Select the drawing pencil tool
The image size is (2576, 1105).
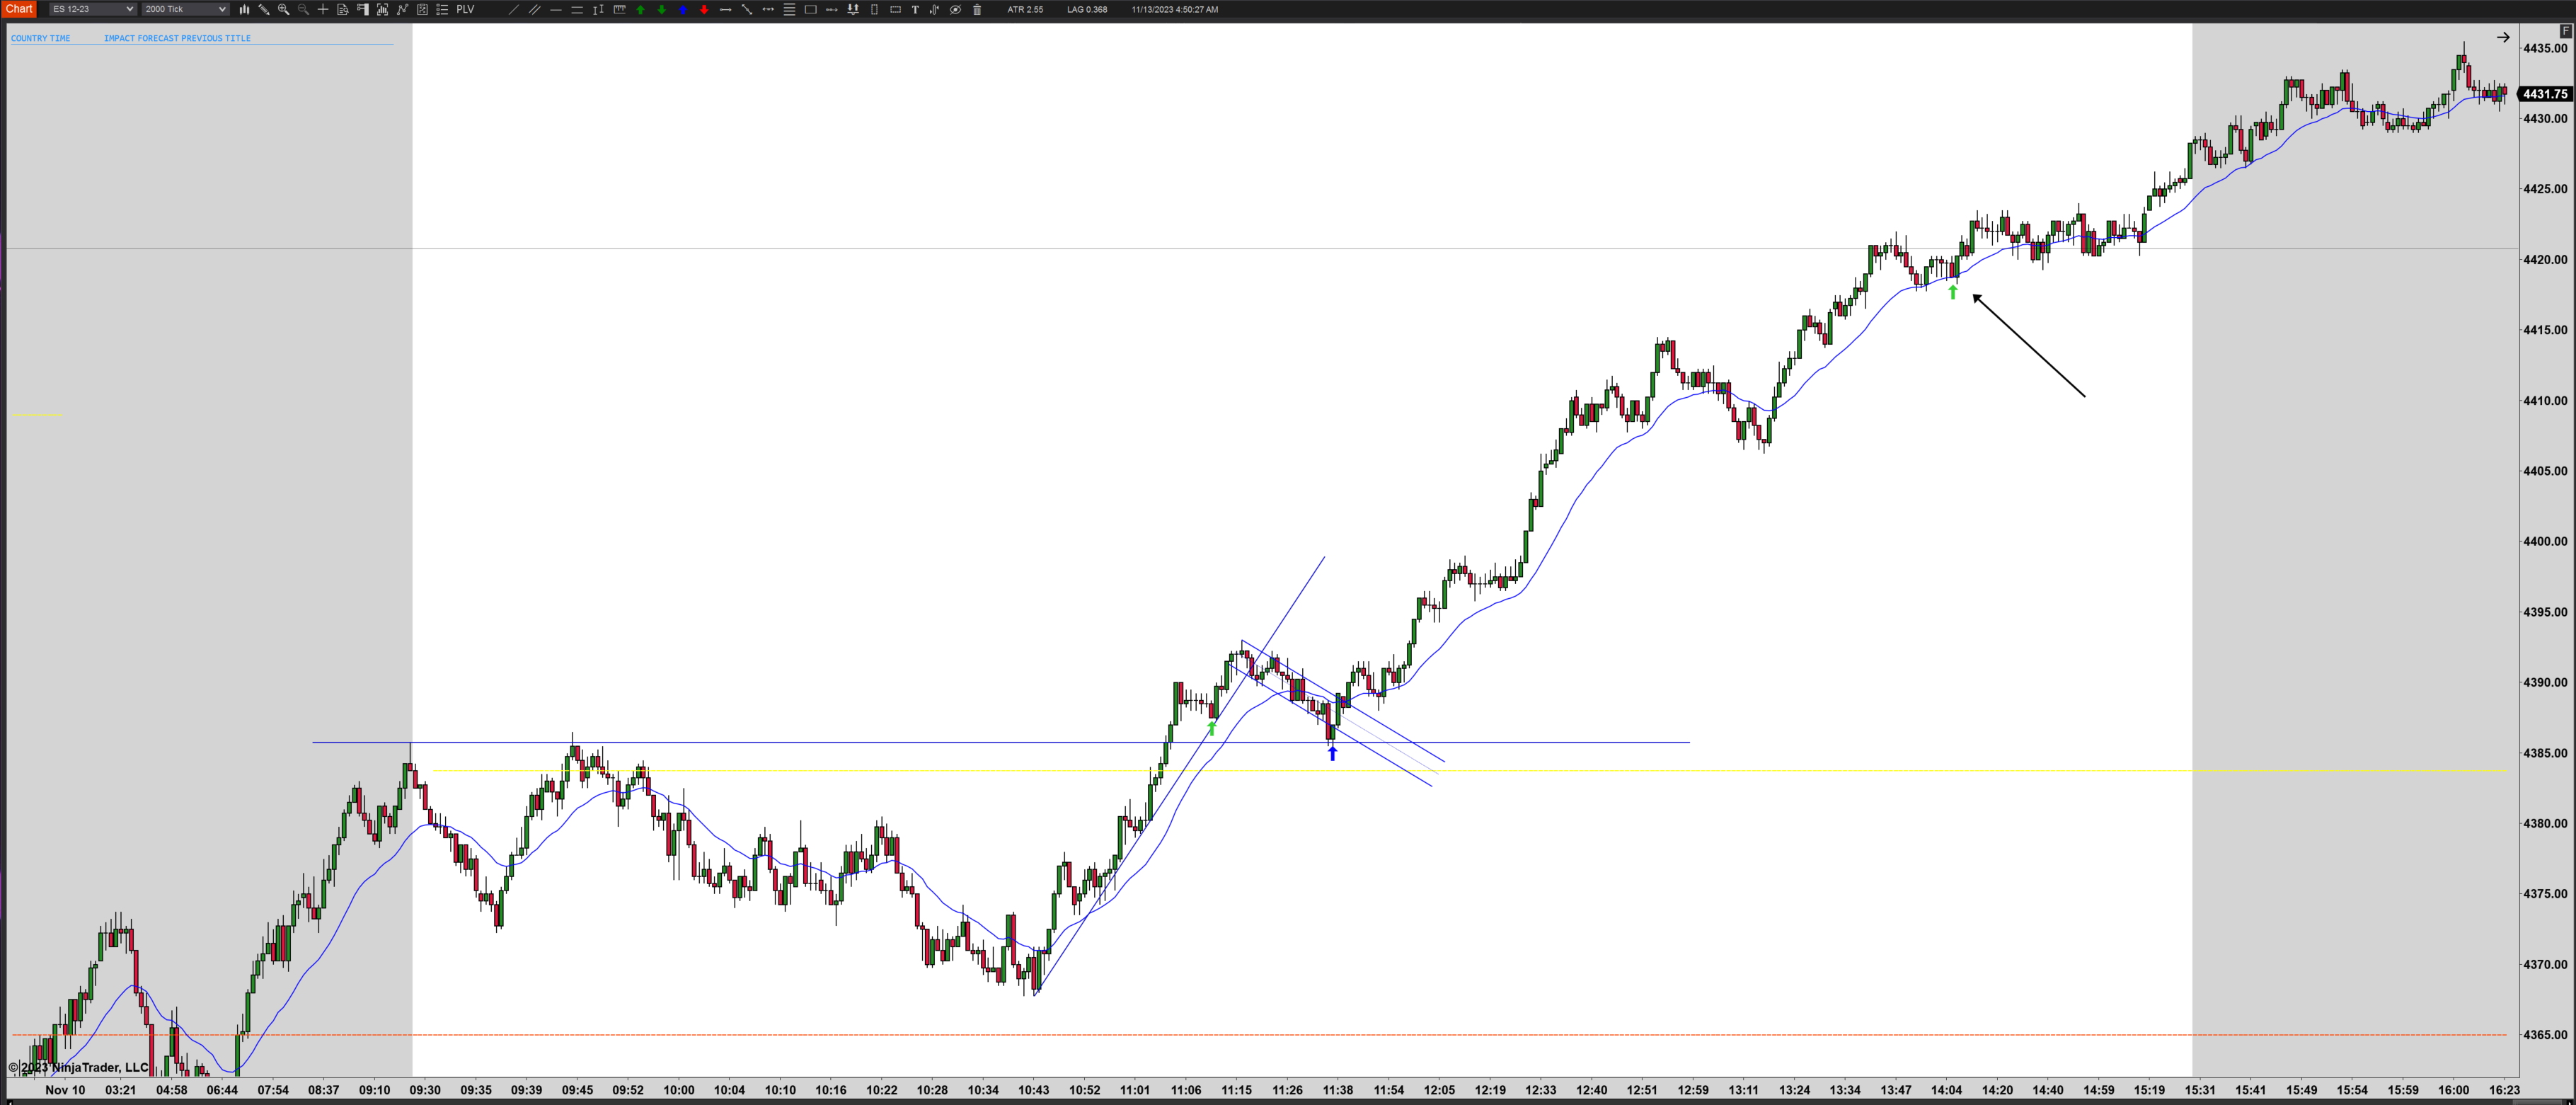(x=264, y=9)
